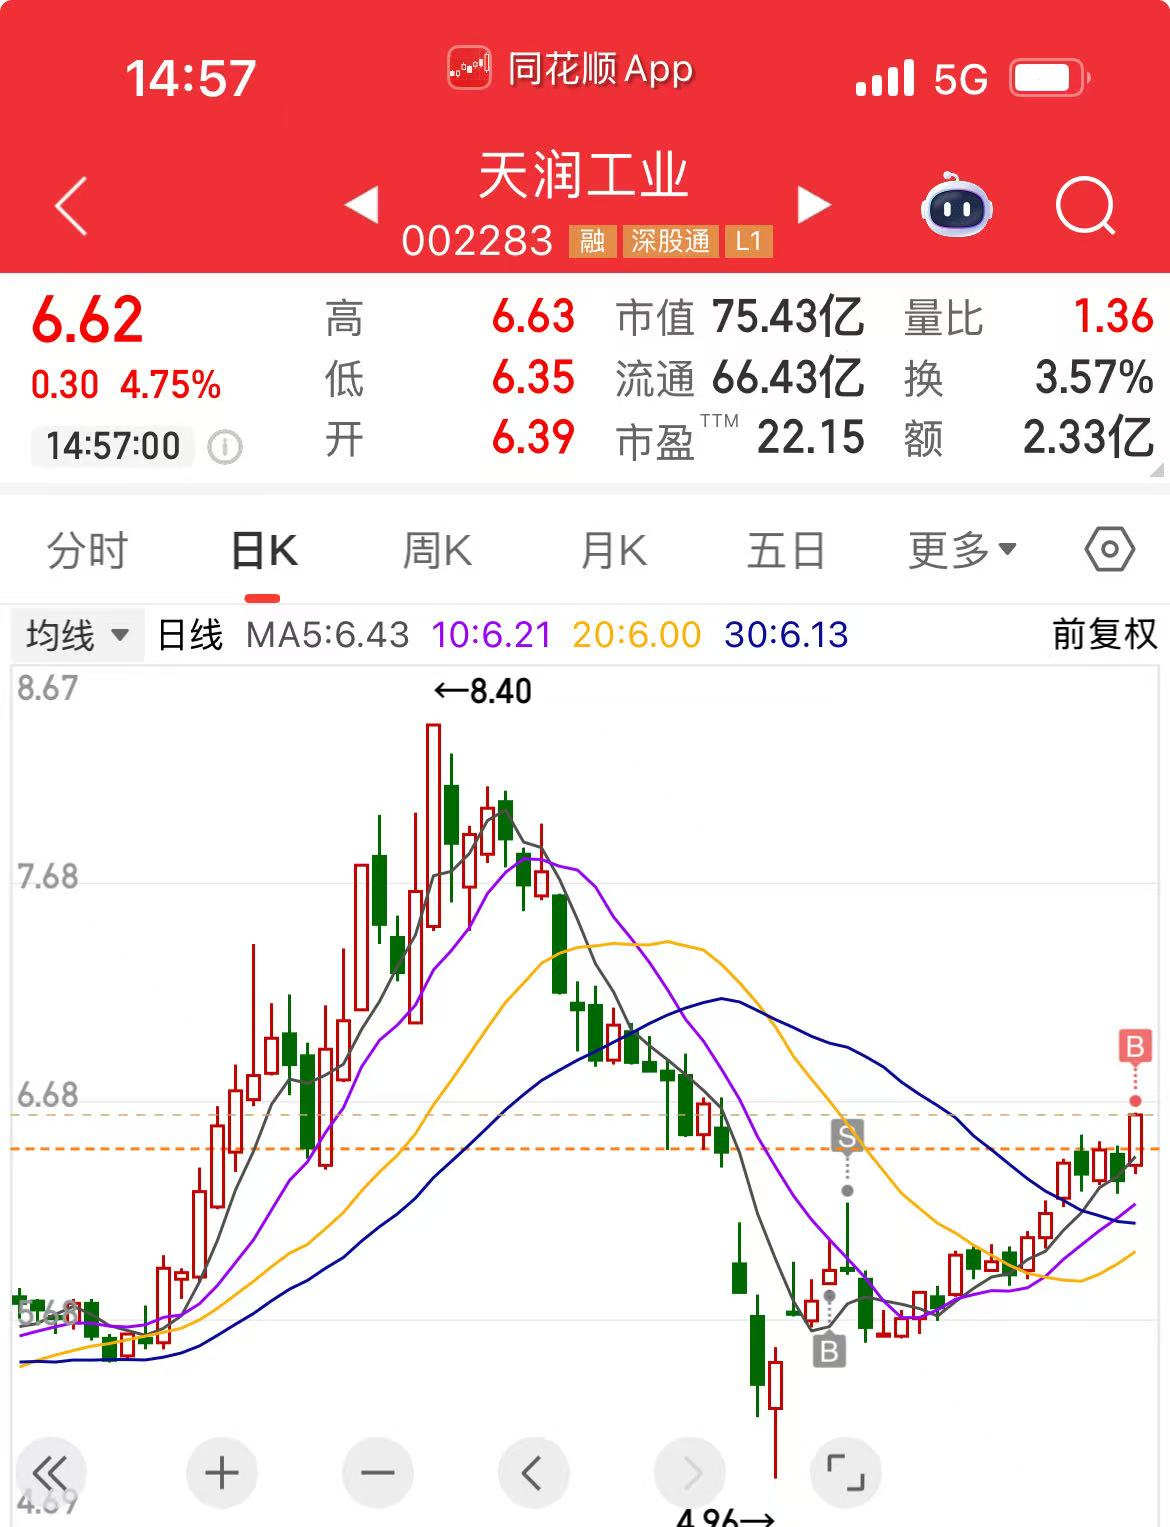
Task: Tap the 深股通 badge
Action: coord(670,241)
